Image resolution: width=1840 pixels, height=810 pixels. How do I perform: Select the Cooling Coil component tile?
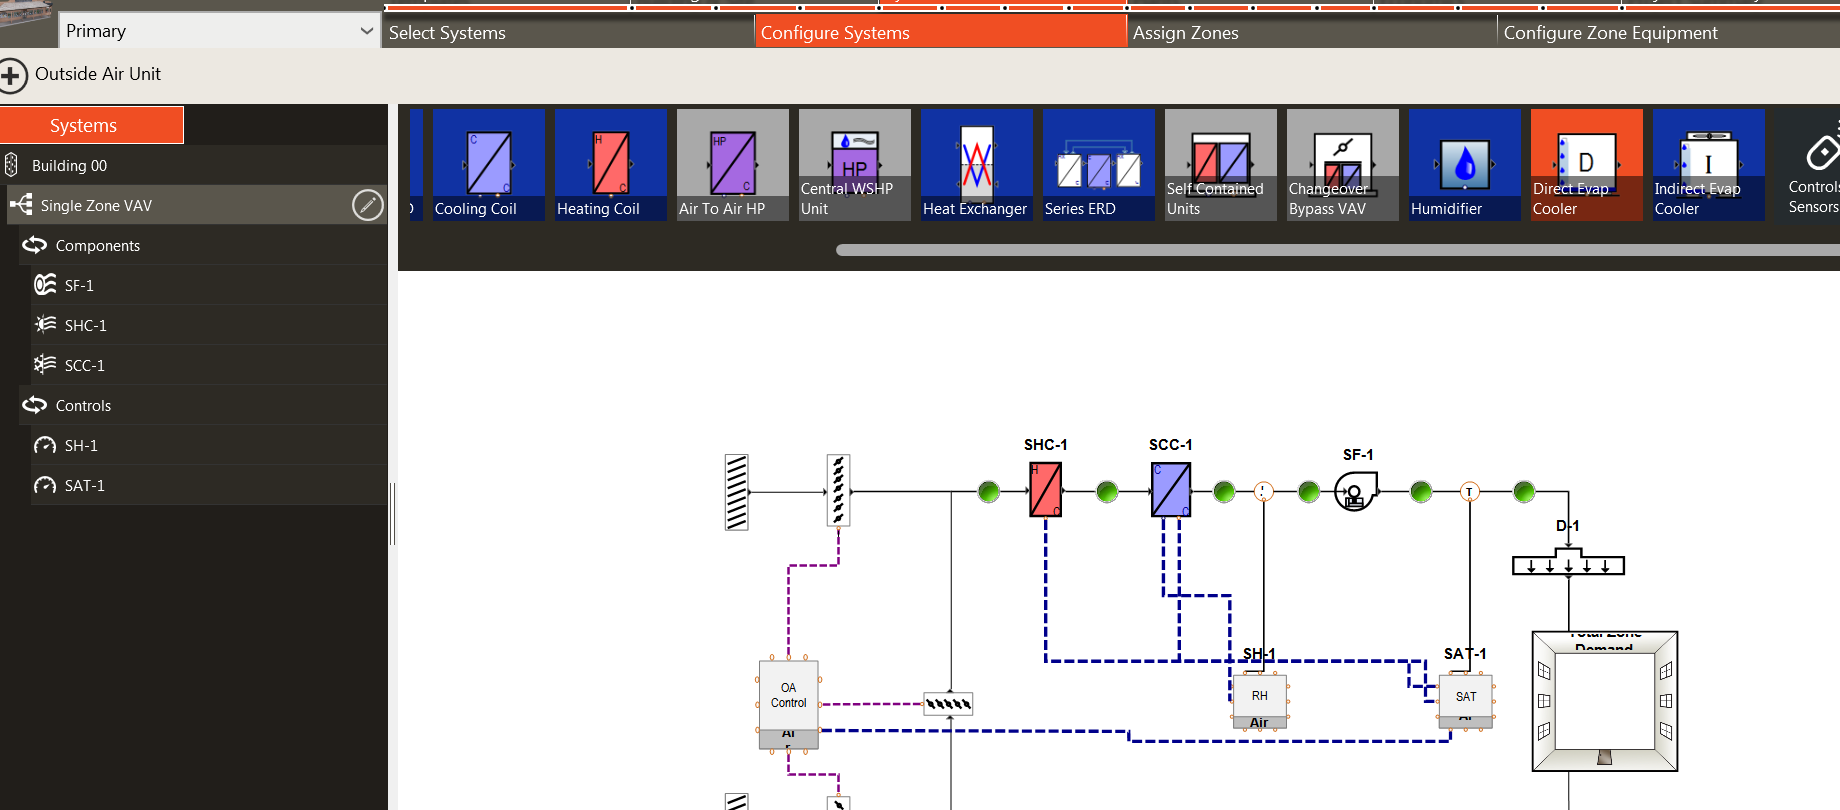[x=489, y=165]
